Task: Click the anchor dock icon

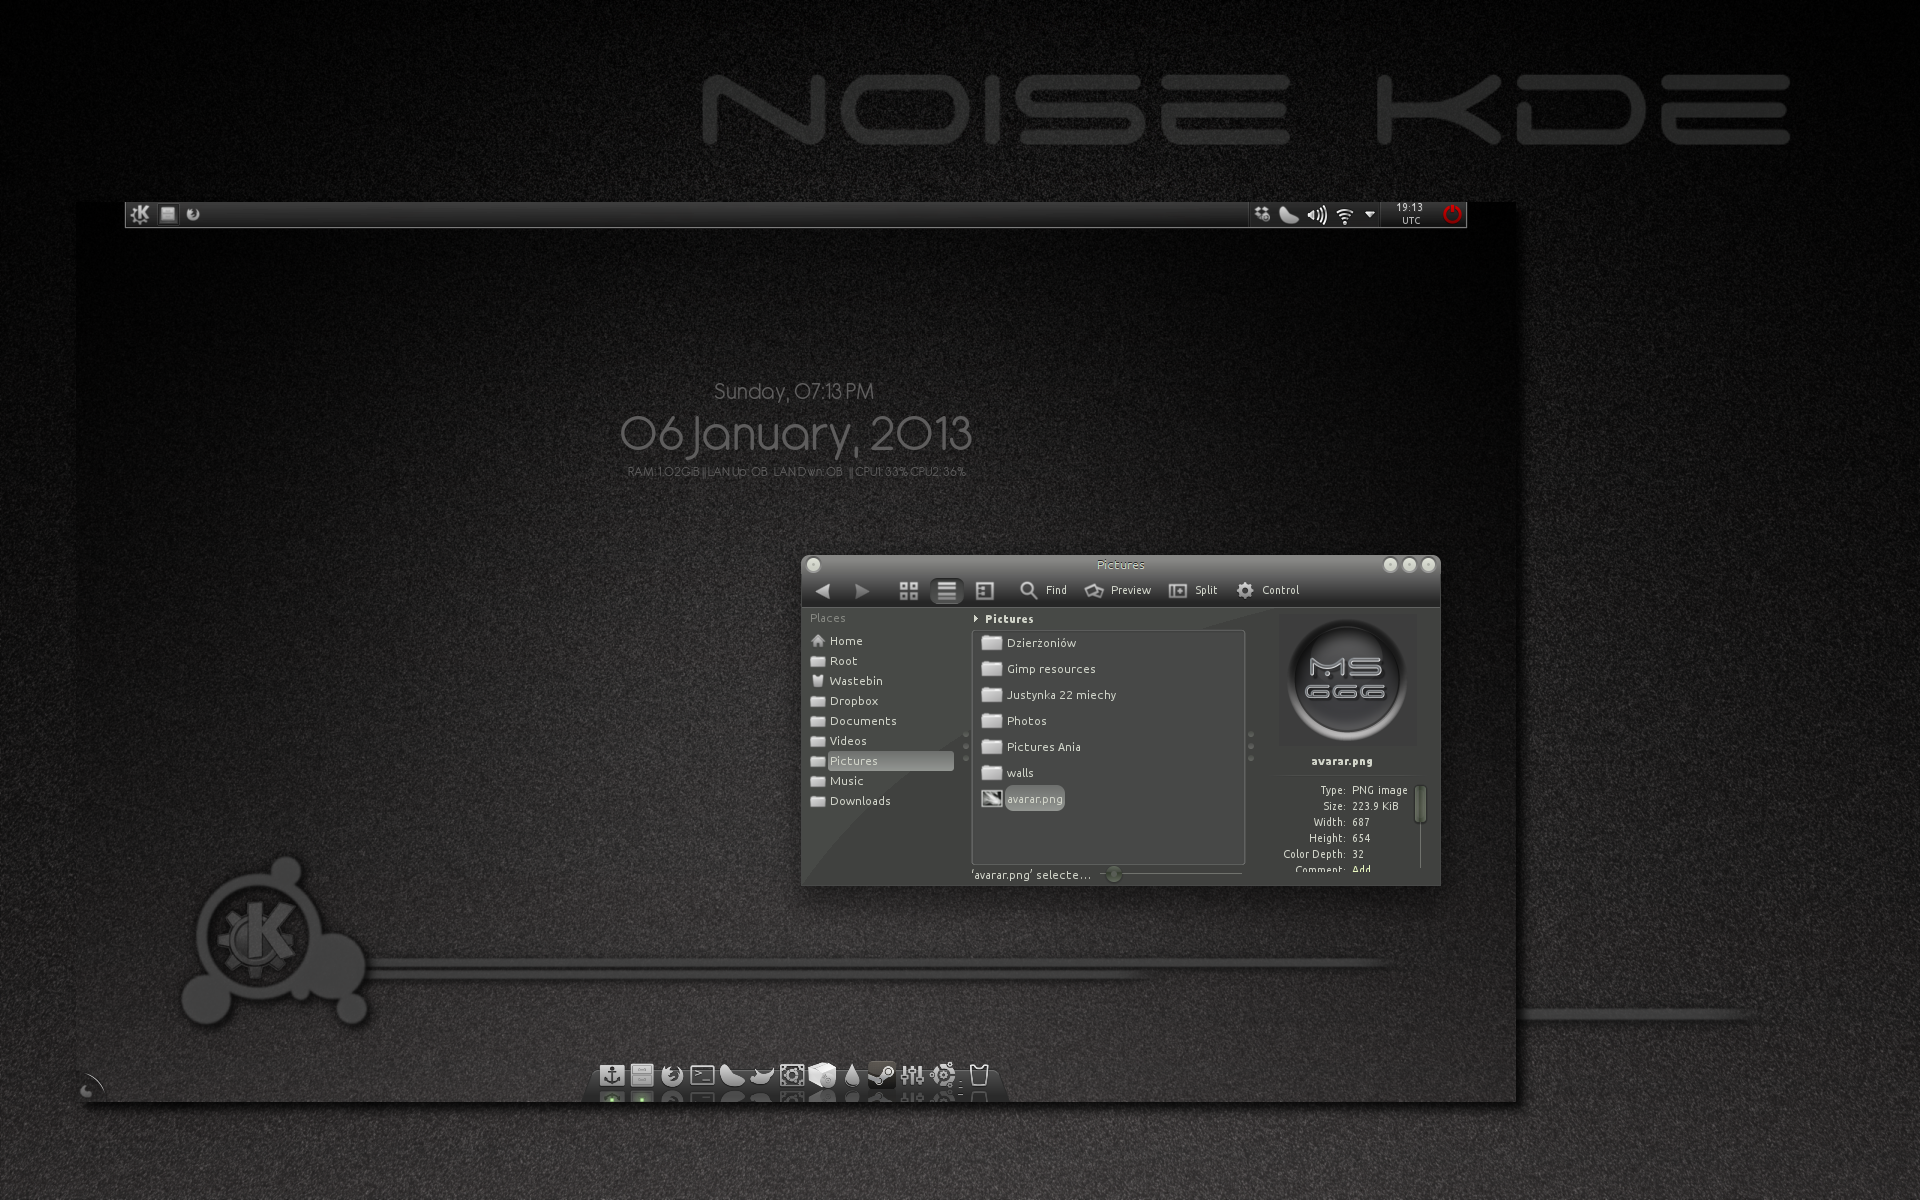Action: tap(612, 1075)
